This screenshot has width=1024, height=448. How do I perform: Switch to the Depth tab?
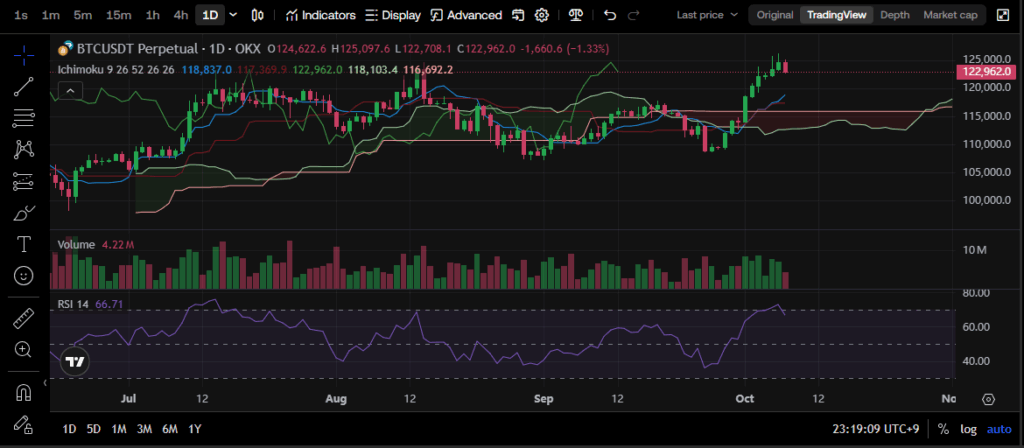[894, 15]
